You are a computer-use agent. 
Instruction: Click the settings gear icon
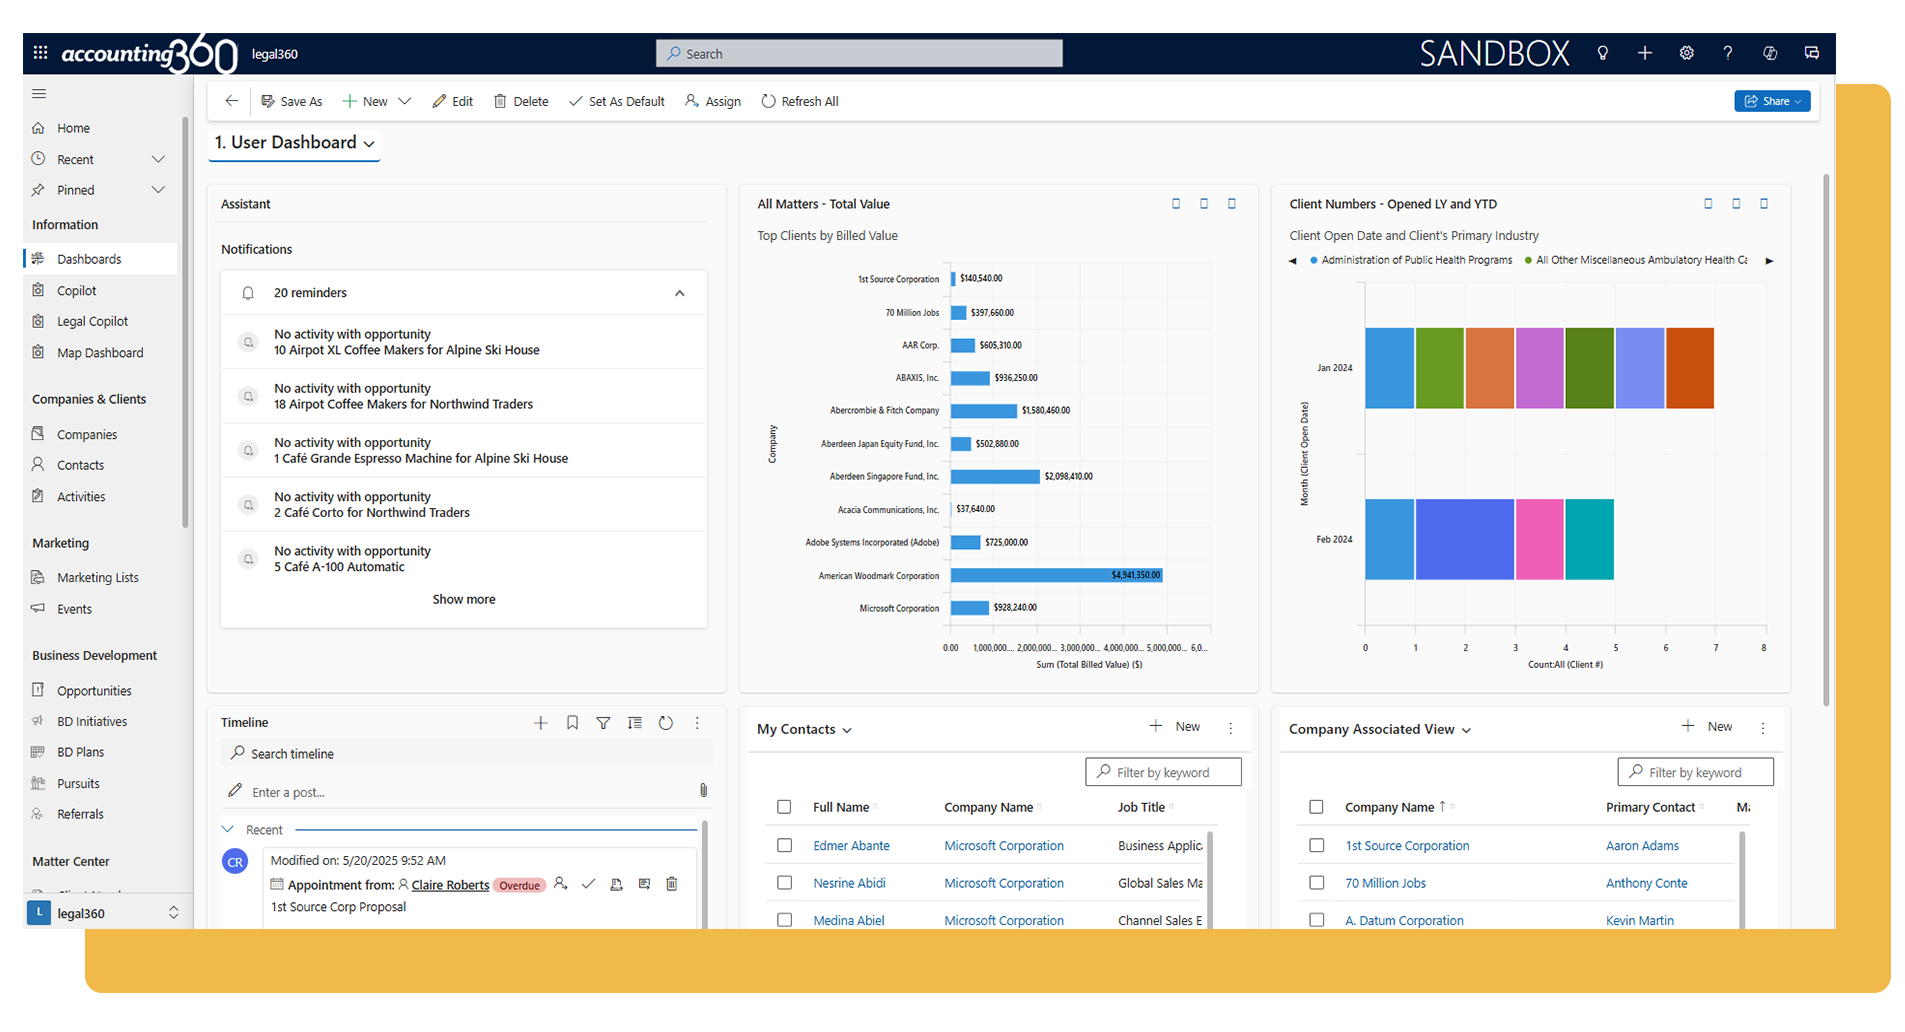[1686, 53]
